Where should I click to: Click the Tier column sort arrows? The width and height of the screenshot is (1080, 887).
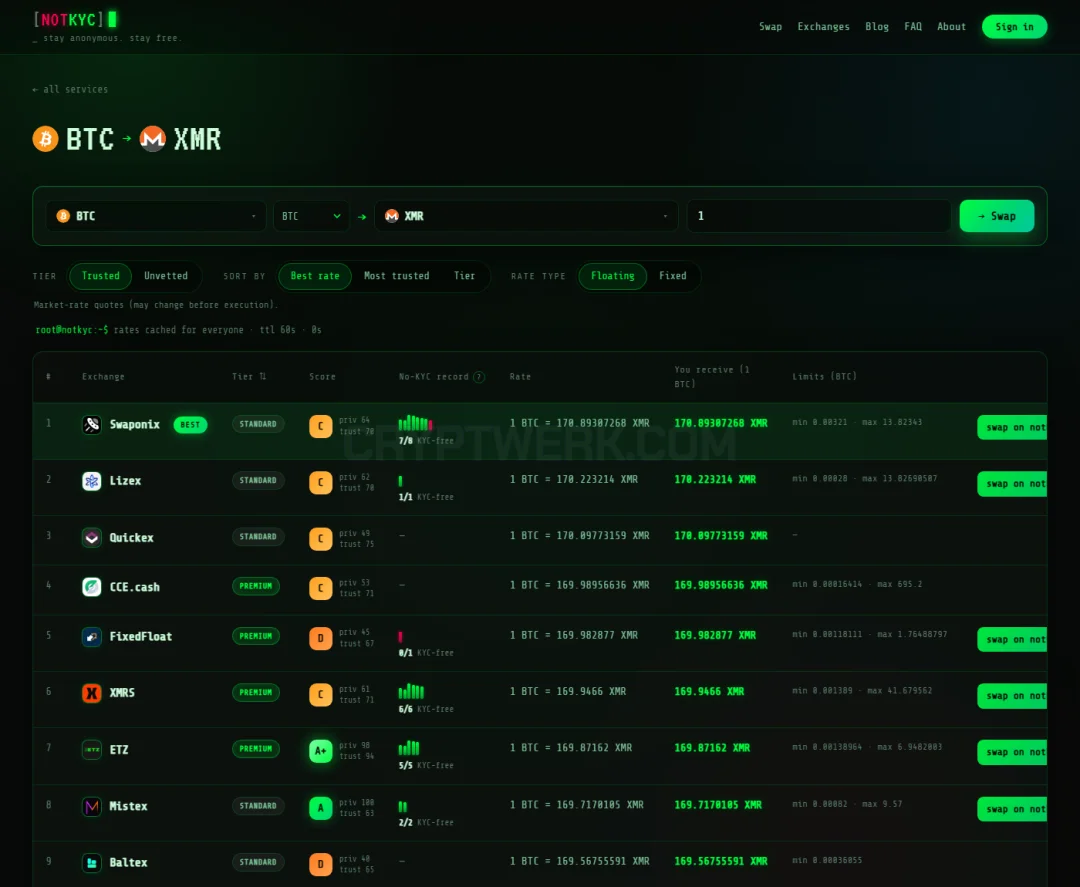pyautogui.click(x=262, y=376)
